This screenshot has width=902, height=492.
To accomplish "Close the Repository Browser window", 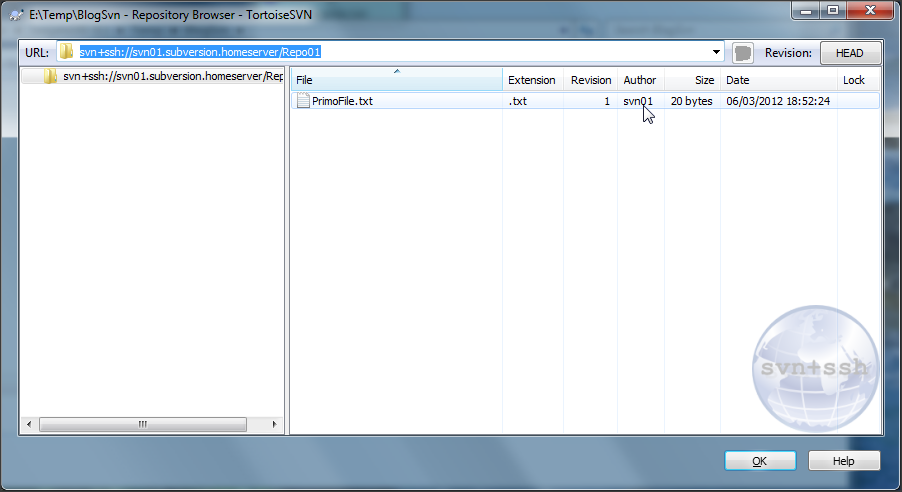I will (x=870, y=10).
